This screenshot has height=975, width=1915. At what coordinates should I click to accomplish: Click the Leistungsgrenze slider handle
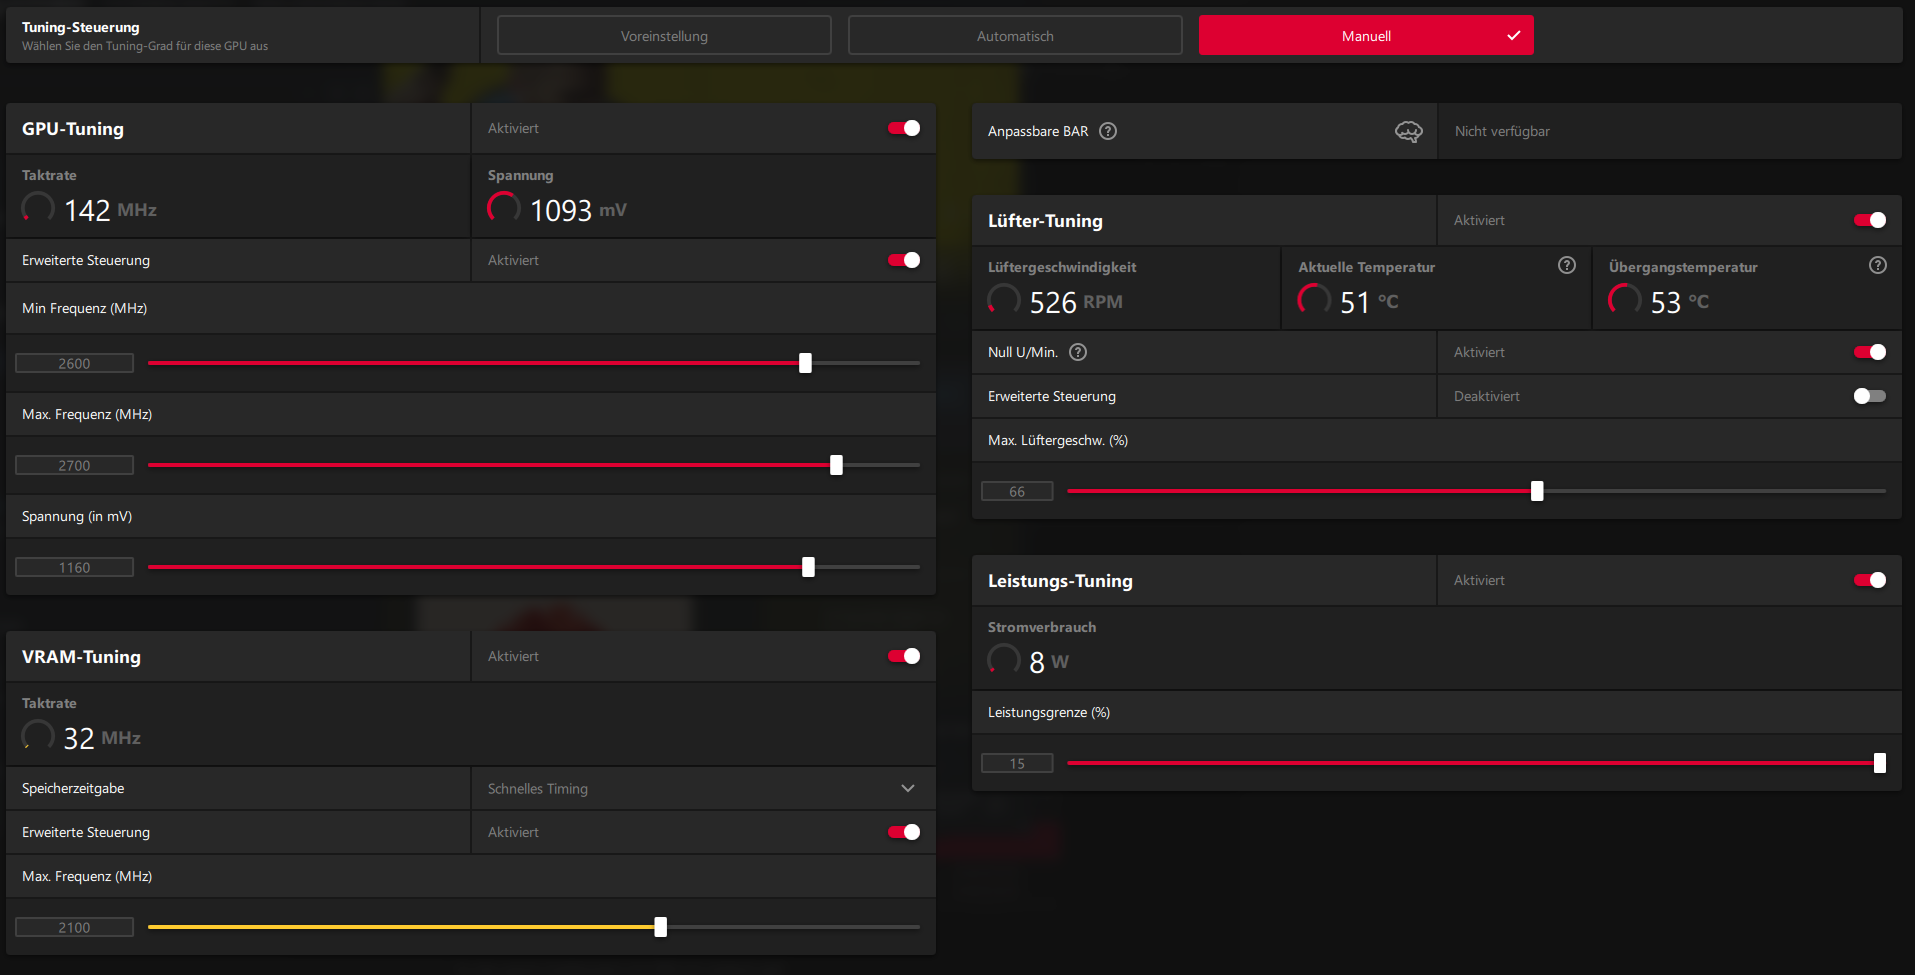pyautogui.click(x=1880, y=763)
